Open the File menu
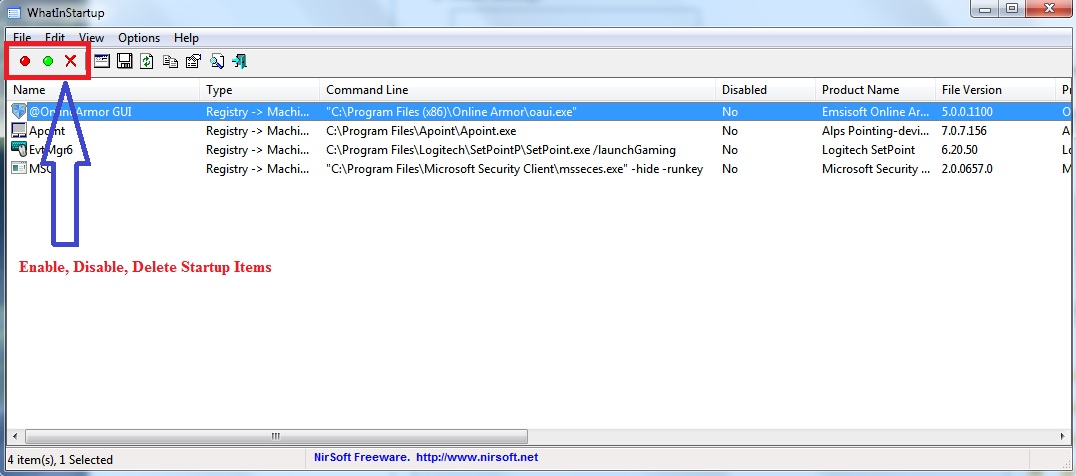This screenshot has height=476, width=1076. tap(22, 38)
